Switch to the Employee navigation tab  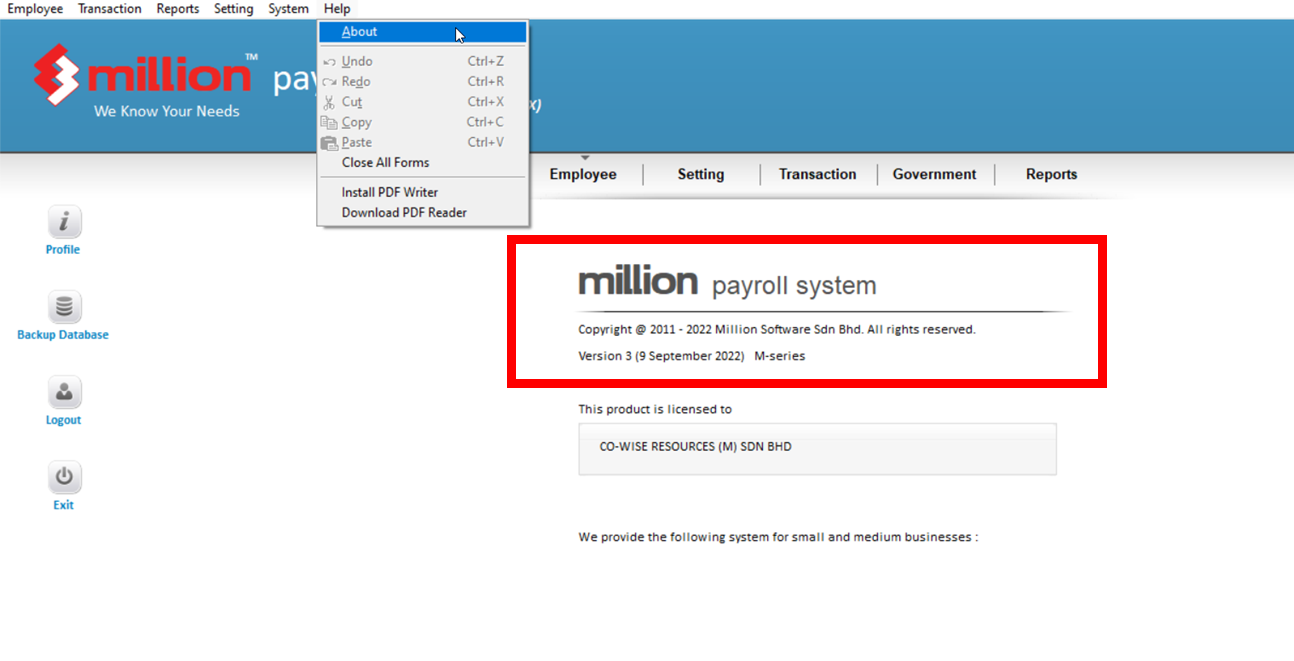(x=583, y=174)
